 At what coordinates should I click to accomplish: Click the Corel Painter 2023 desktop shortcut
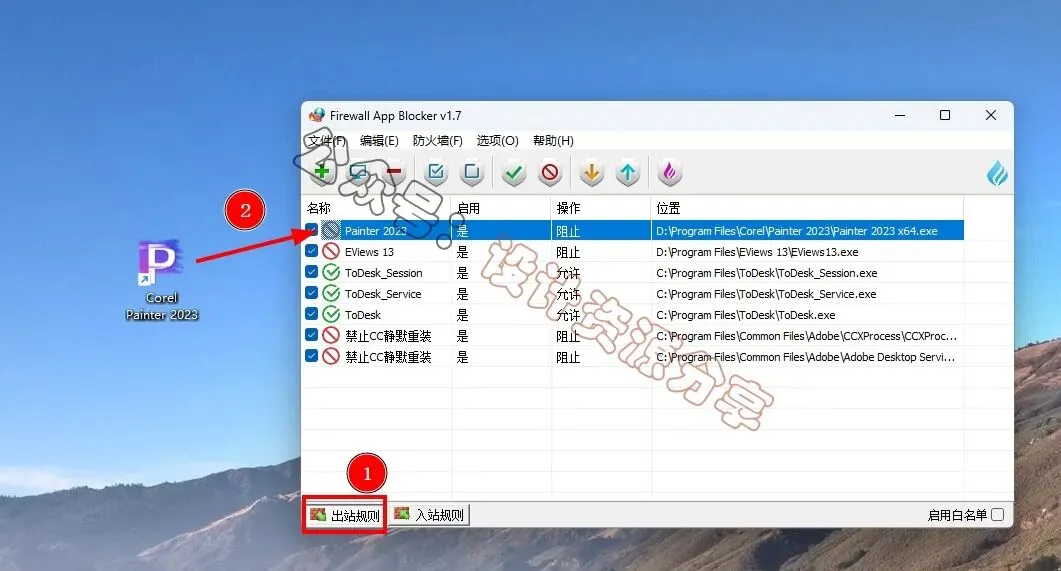pyautogui.click(x=162, y=280)
